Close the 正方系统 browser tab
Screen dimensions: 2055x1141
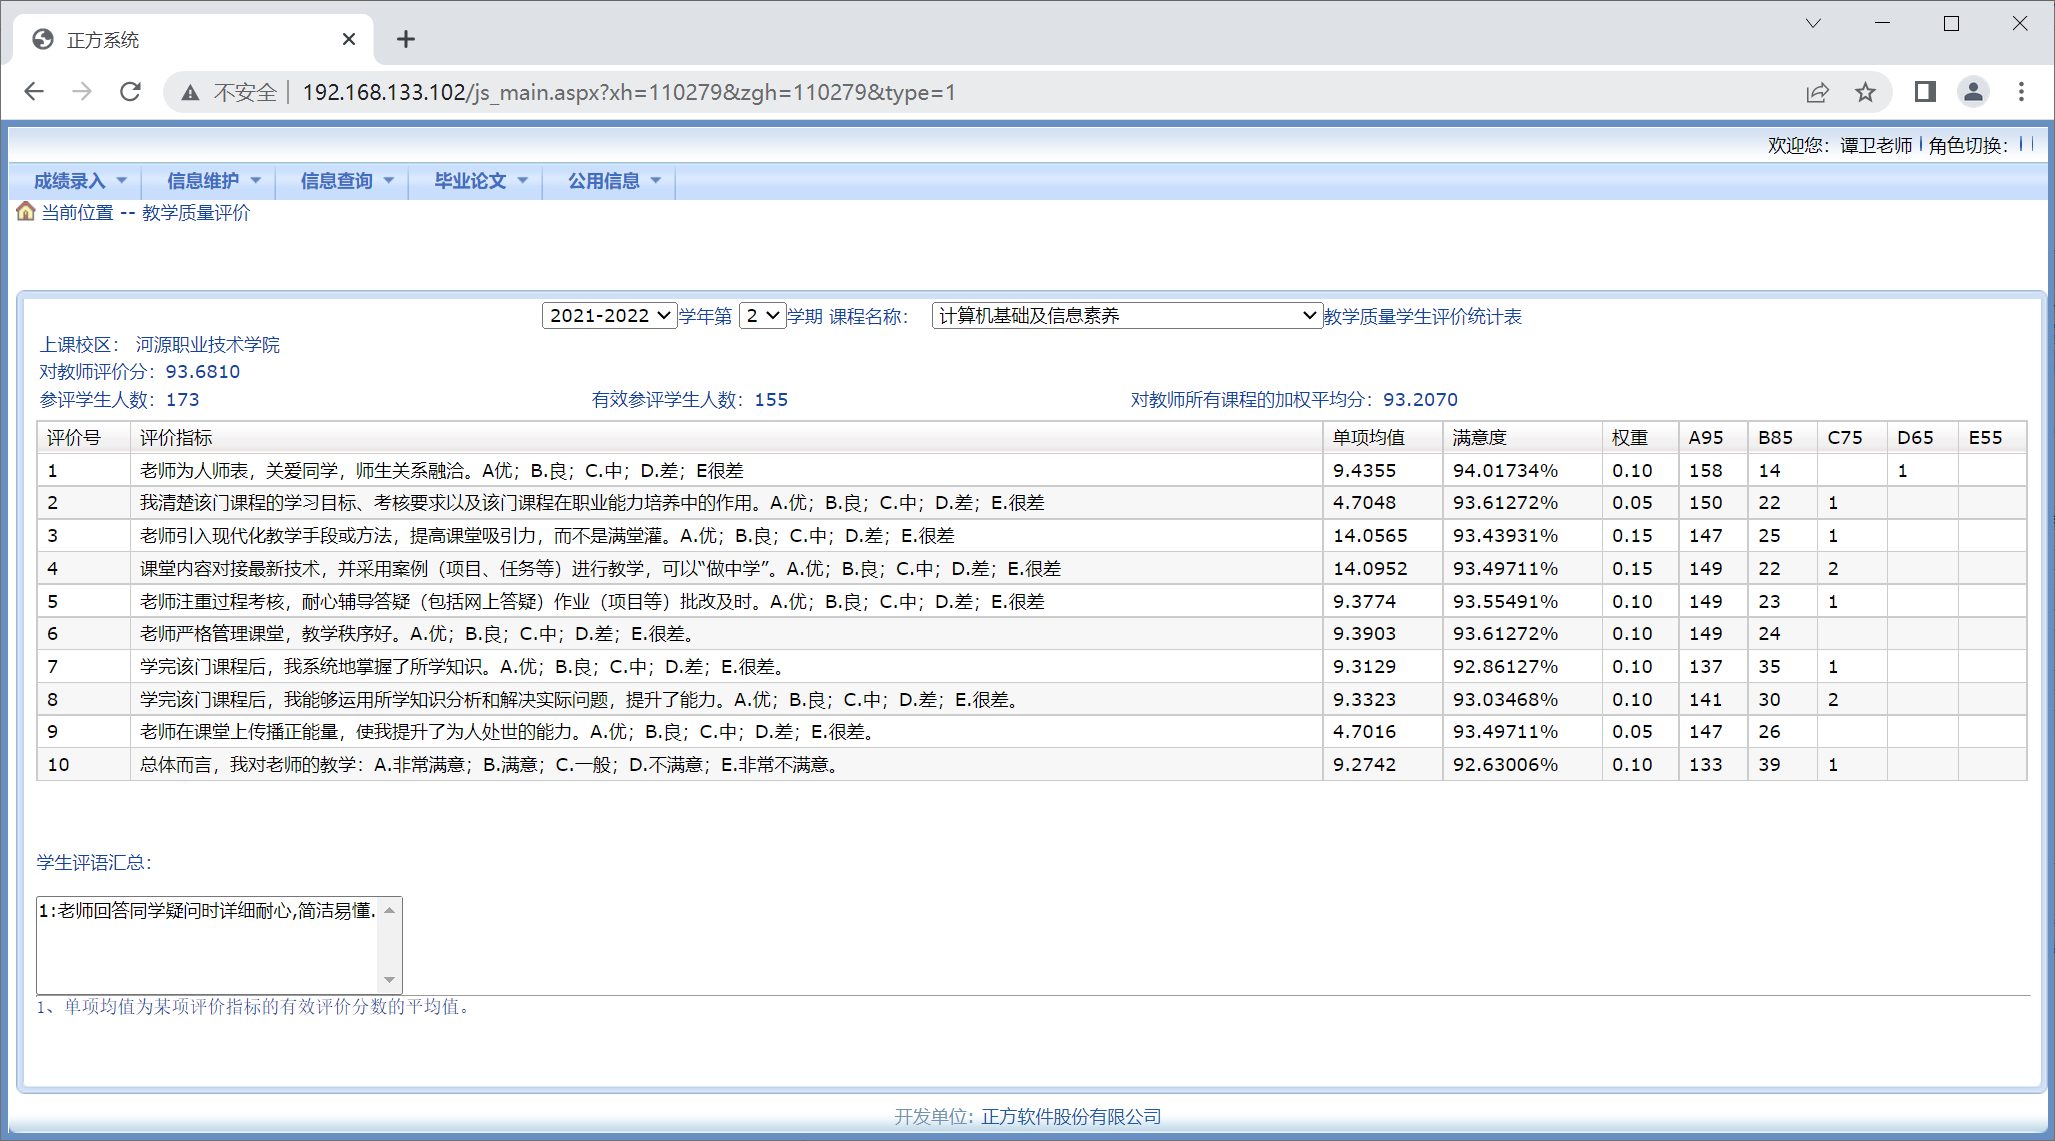pos(349,39)
